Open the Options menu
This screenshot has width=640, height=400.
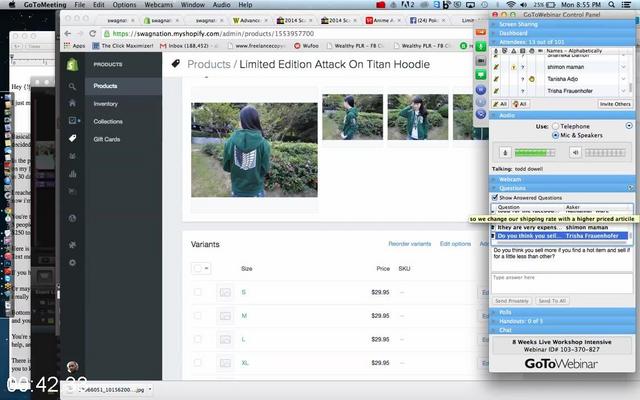click(124, 4)
